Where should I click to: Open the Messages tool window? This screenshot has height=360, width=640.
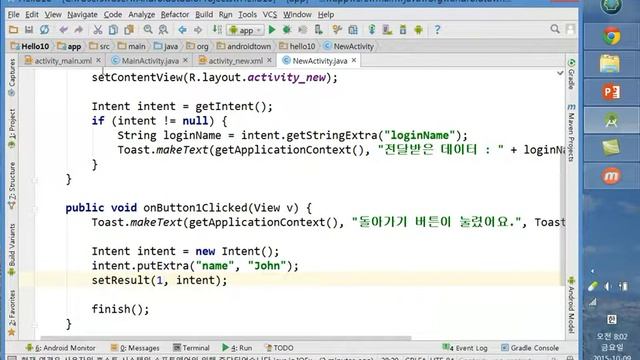[135, 348]
